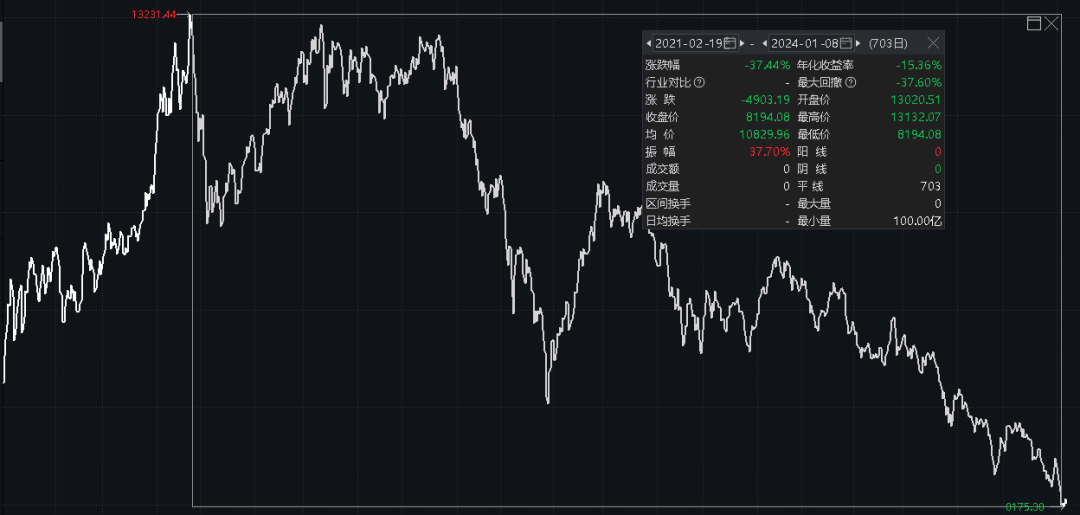1080x515 pixels.
Task: Open the calendar picker for the start date
Action: [730, 43]
